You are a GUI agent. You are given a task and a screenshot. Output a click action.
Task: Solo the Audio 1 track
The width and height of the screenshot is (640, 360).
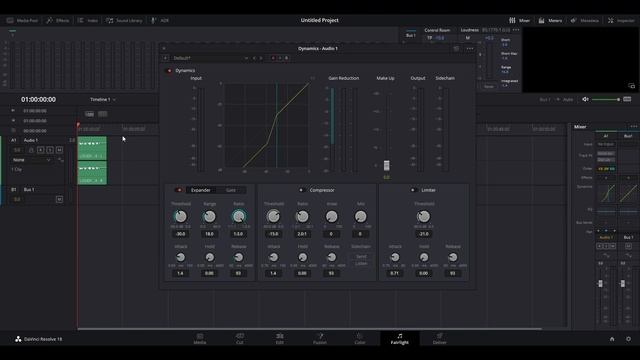click(50, 150)
